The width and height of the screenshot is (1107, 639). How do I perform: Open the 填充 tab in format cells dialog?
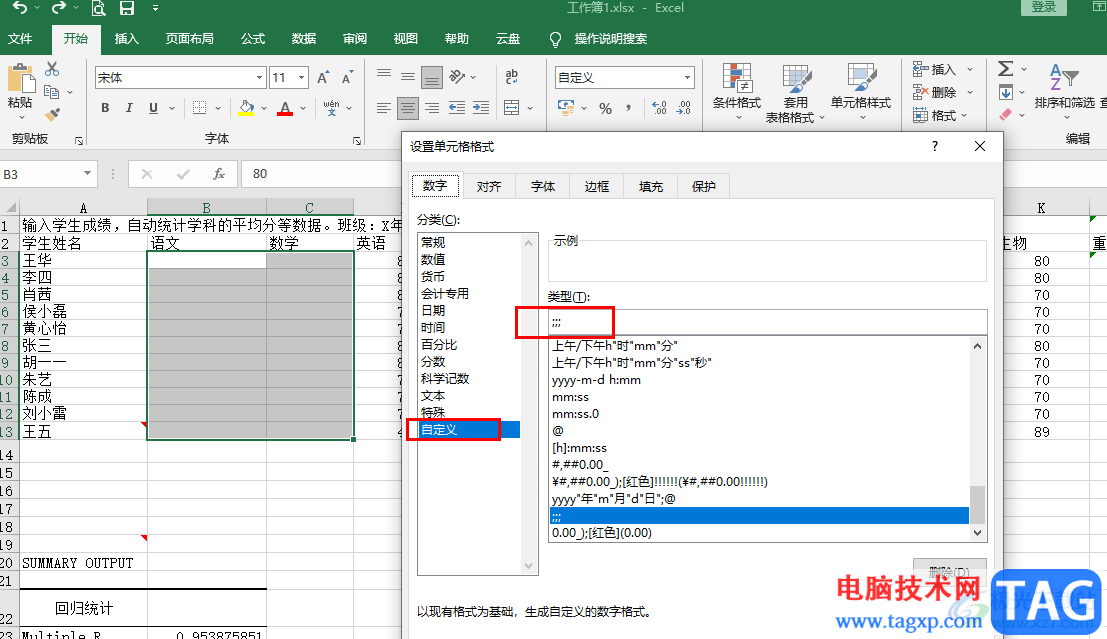coord(650,186)
